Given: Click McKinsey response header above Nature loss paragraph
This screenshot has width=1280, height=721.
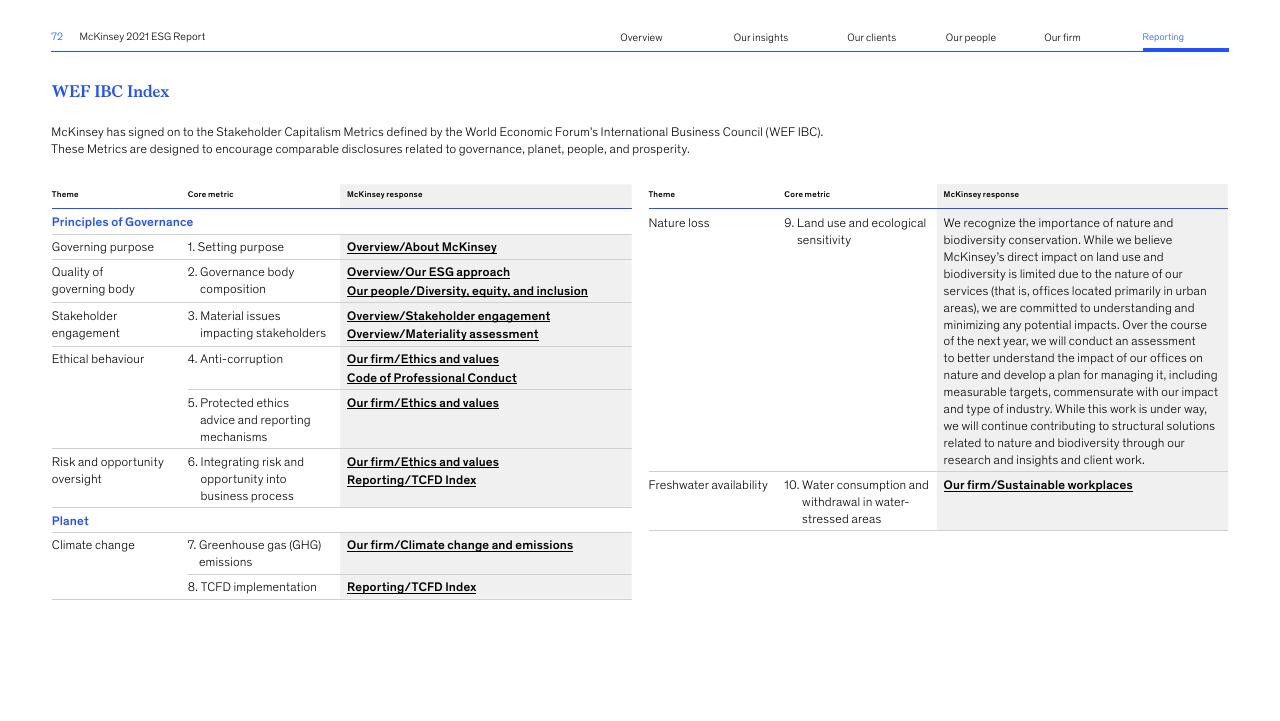Looking at the screenshot, I should coord(981,194).
